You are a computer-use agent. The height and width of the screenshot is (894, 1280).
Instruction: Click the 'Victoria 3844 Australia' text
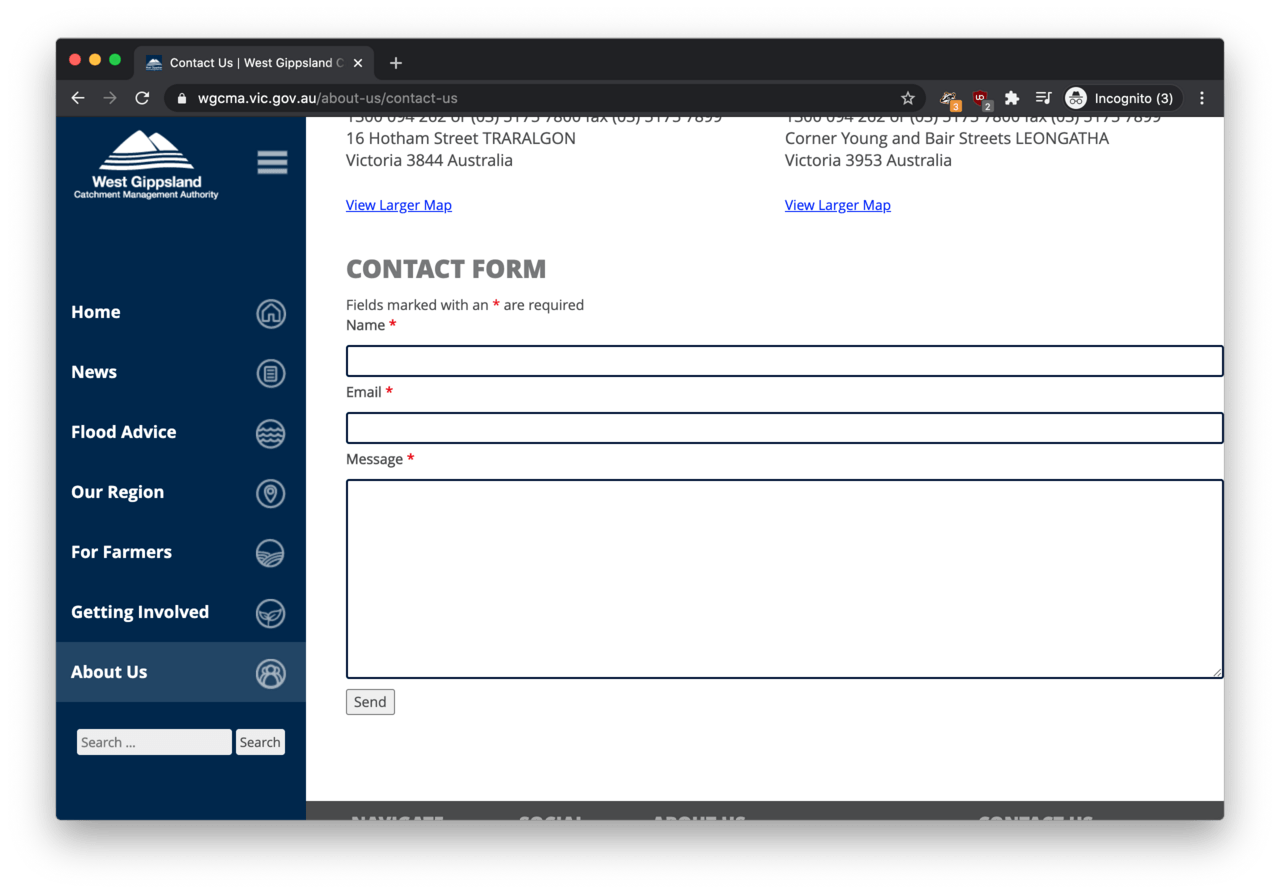click(x=429, y=160)
